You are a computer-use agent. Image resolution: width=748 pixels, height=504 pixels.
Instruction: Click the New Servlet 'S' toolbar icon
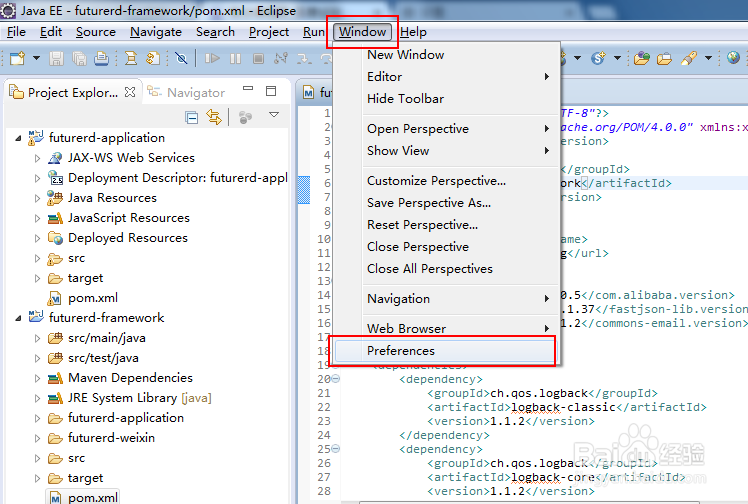(598, 58)
